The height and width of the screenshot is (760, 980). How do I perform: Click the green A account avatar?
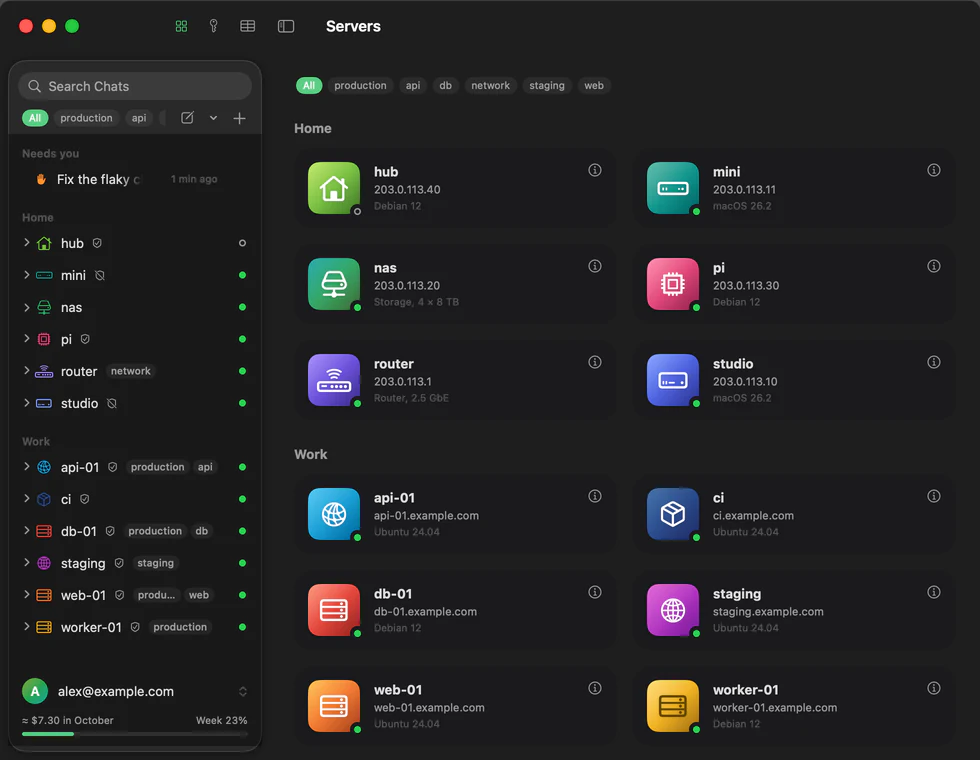35,691
